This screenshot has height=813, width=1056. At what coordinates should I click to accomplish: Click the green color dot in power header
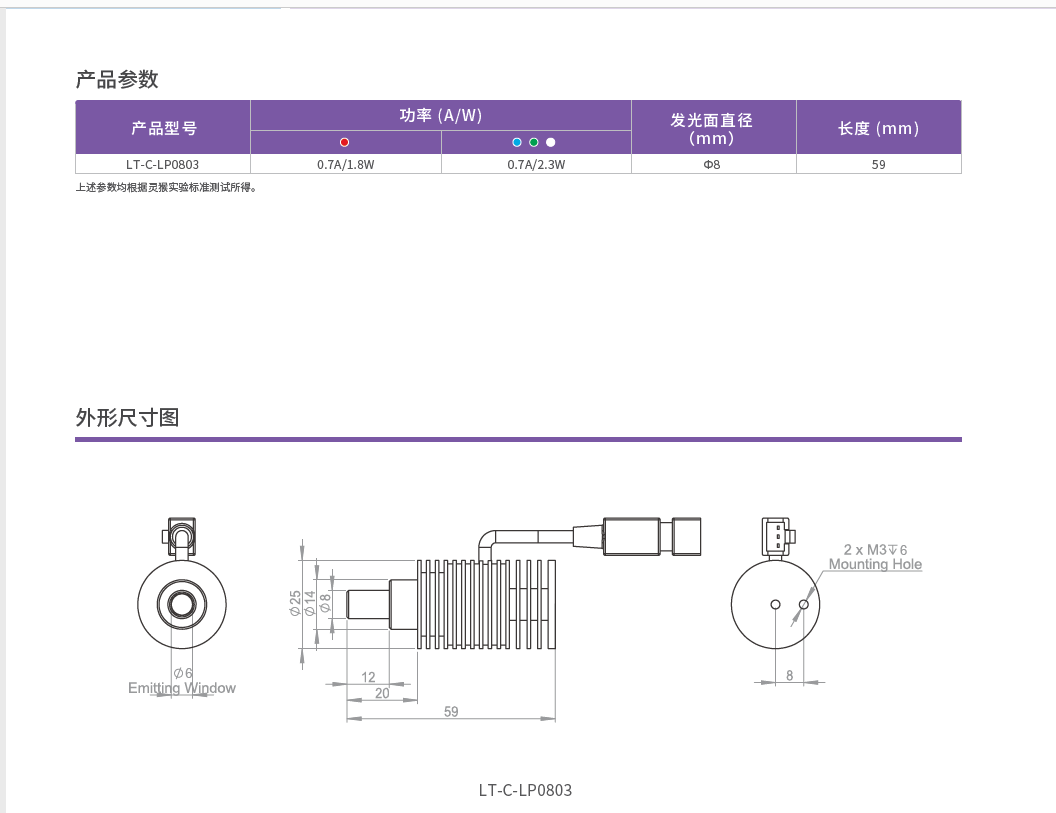coord(533,142)
